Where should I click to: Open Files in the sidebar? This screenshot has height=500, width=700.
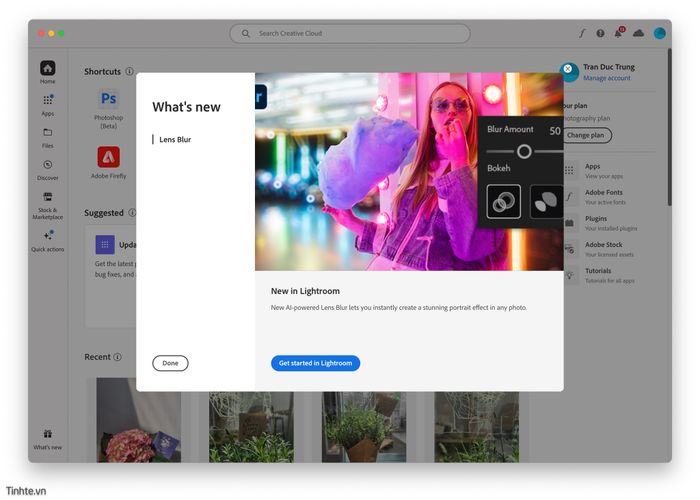(x=48, y=138)
